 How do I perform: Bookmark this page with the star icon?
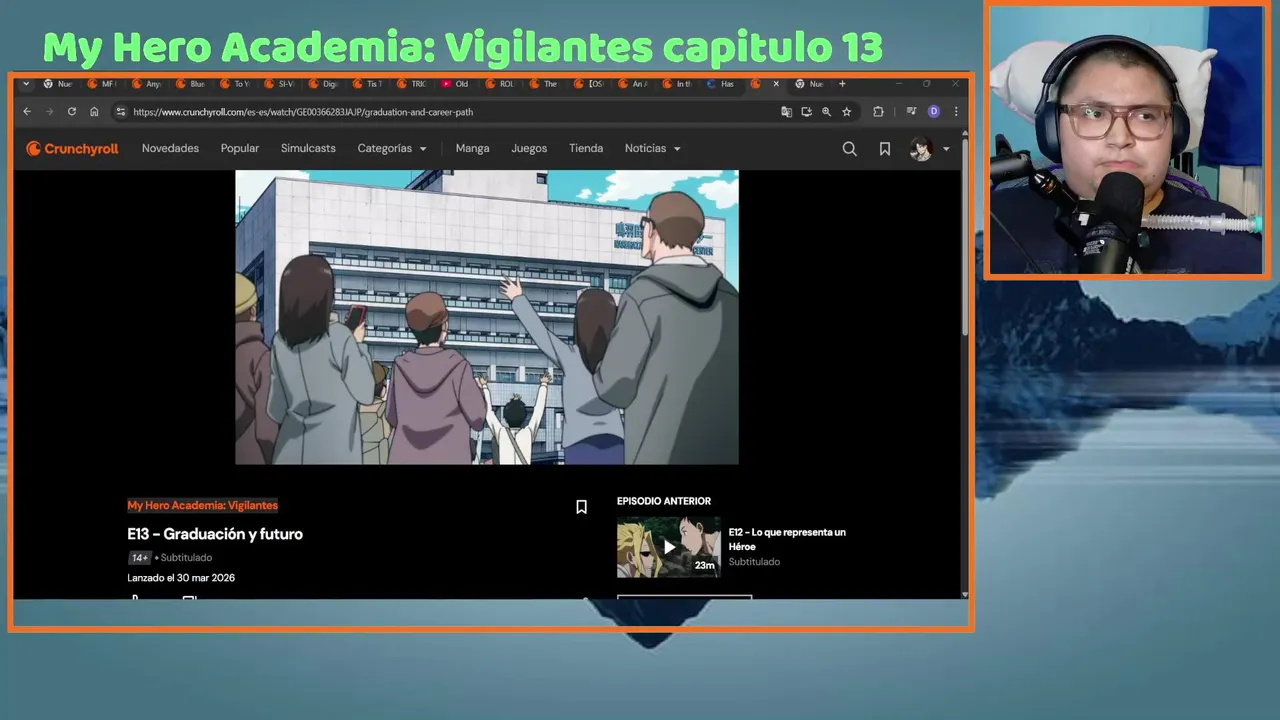[846, 112]
